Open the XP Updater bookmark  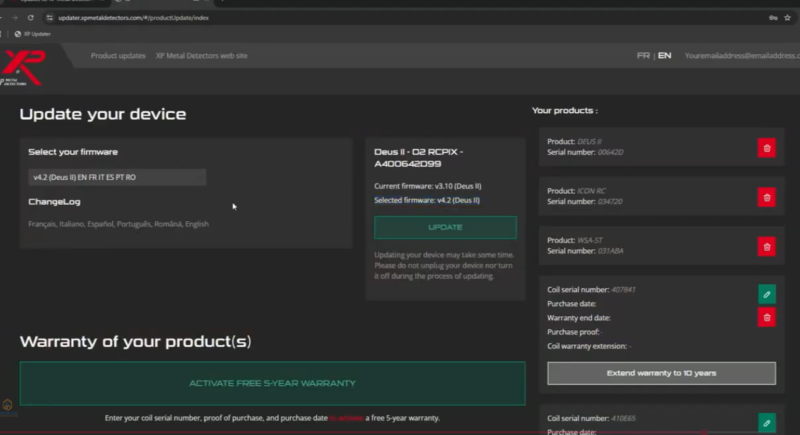[33, 34]
